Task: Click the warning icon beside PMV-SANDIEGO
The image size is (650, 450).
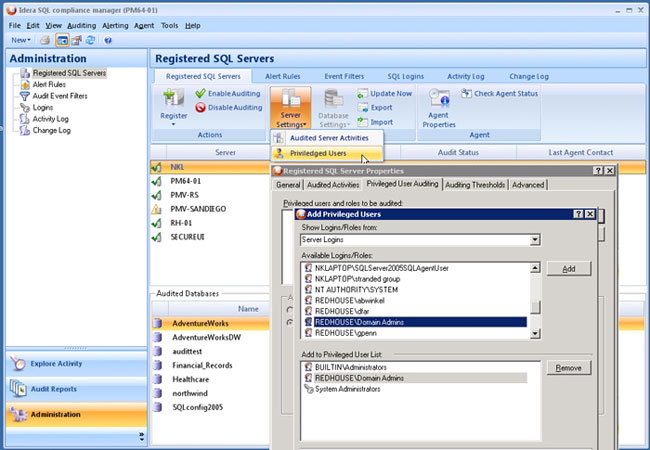Action: [x=156, y=209]
